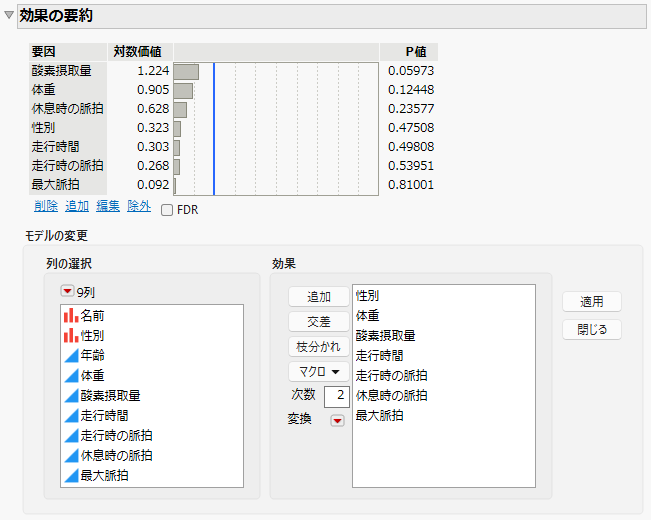651x520 pixels.
Task: Click the P value 0.05973
Action: coord(411,71)
